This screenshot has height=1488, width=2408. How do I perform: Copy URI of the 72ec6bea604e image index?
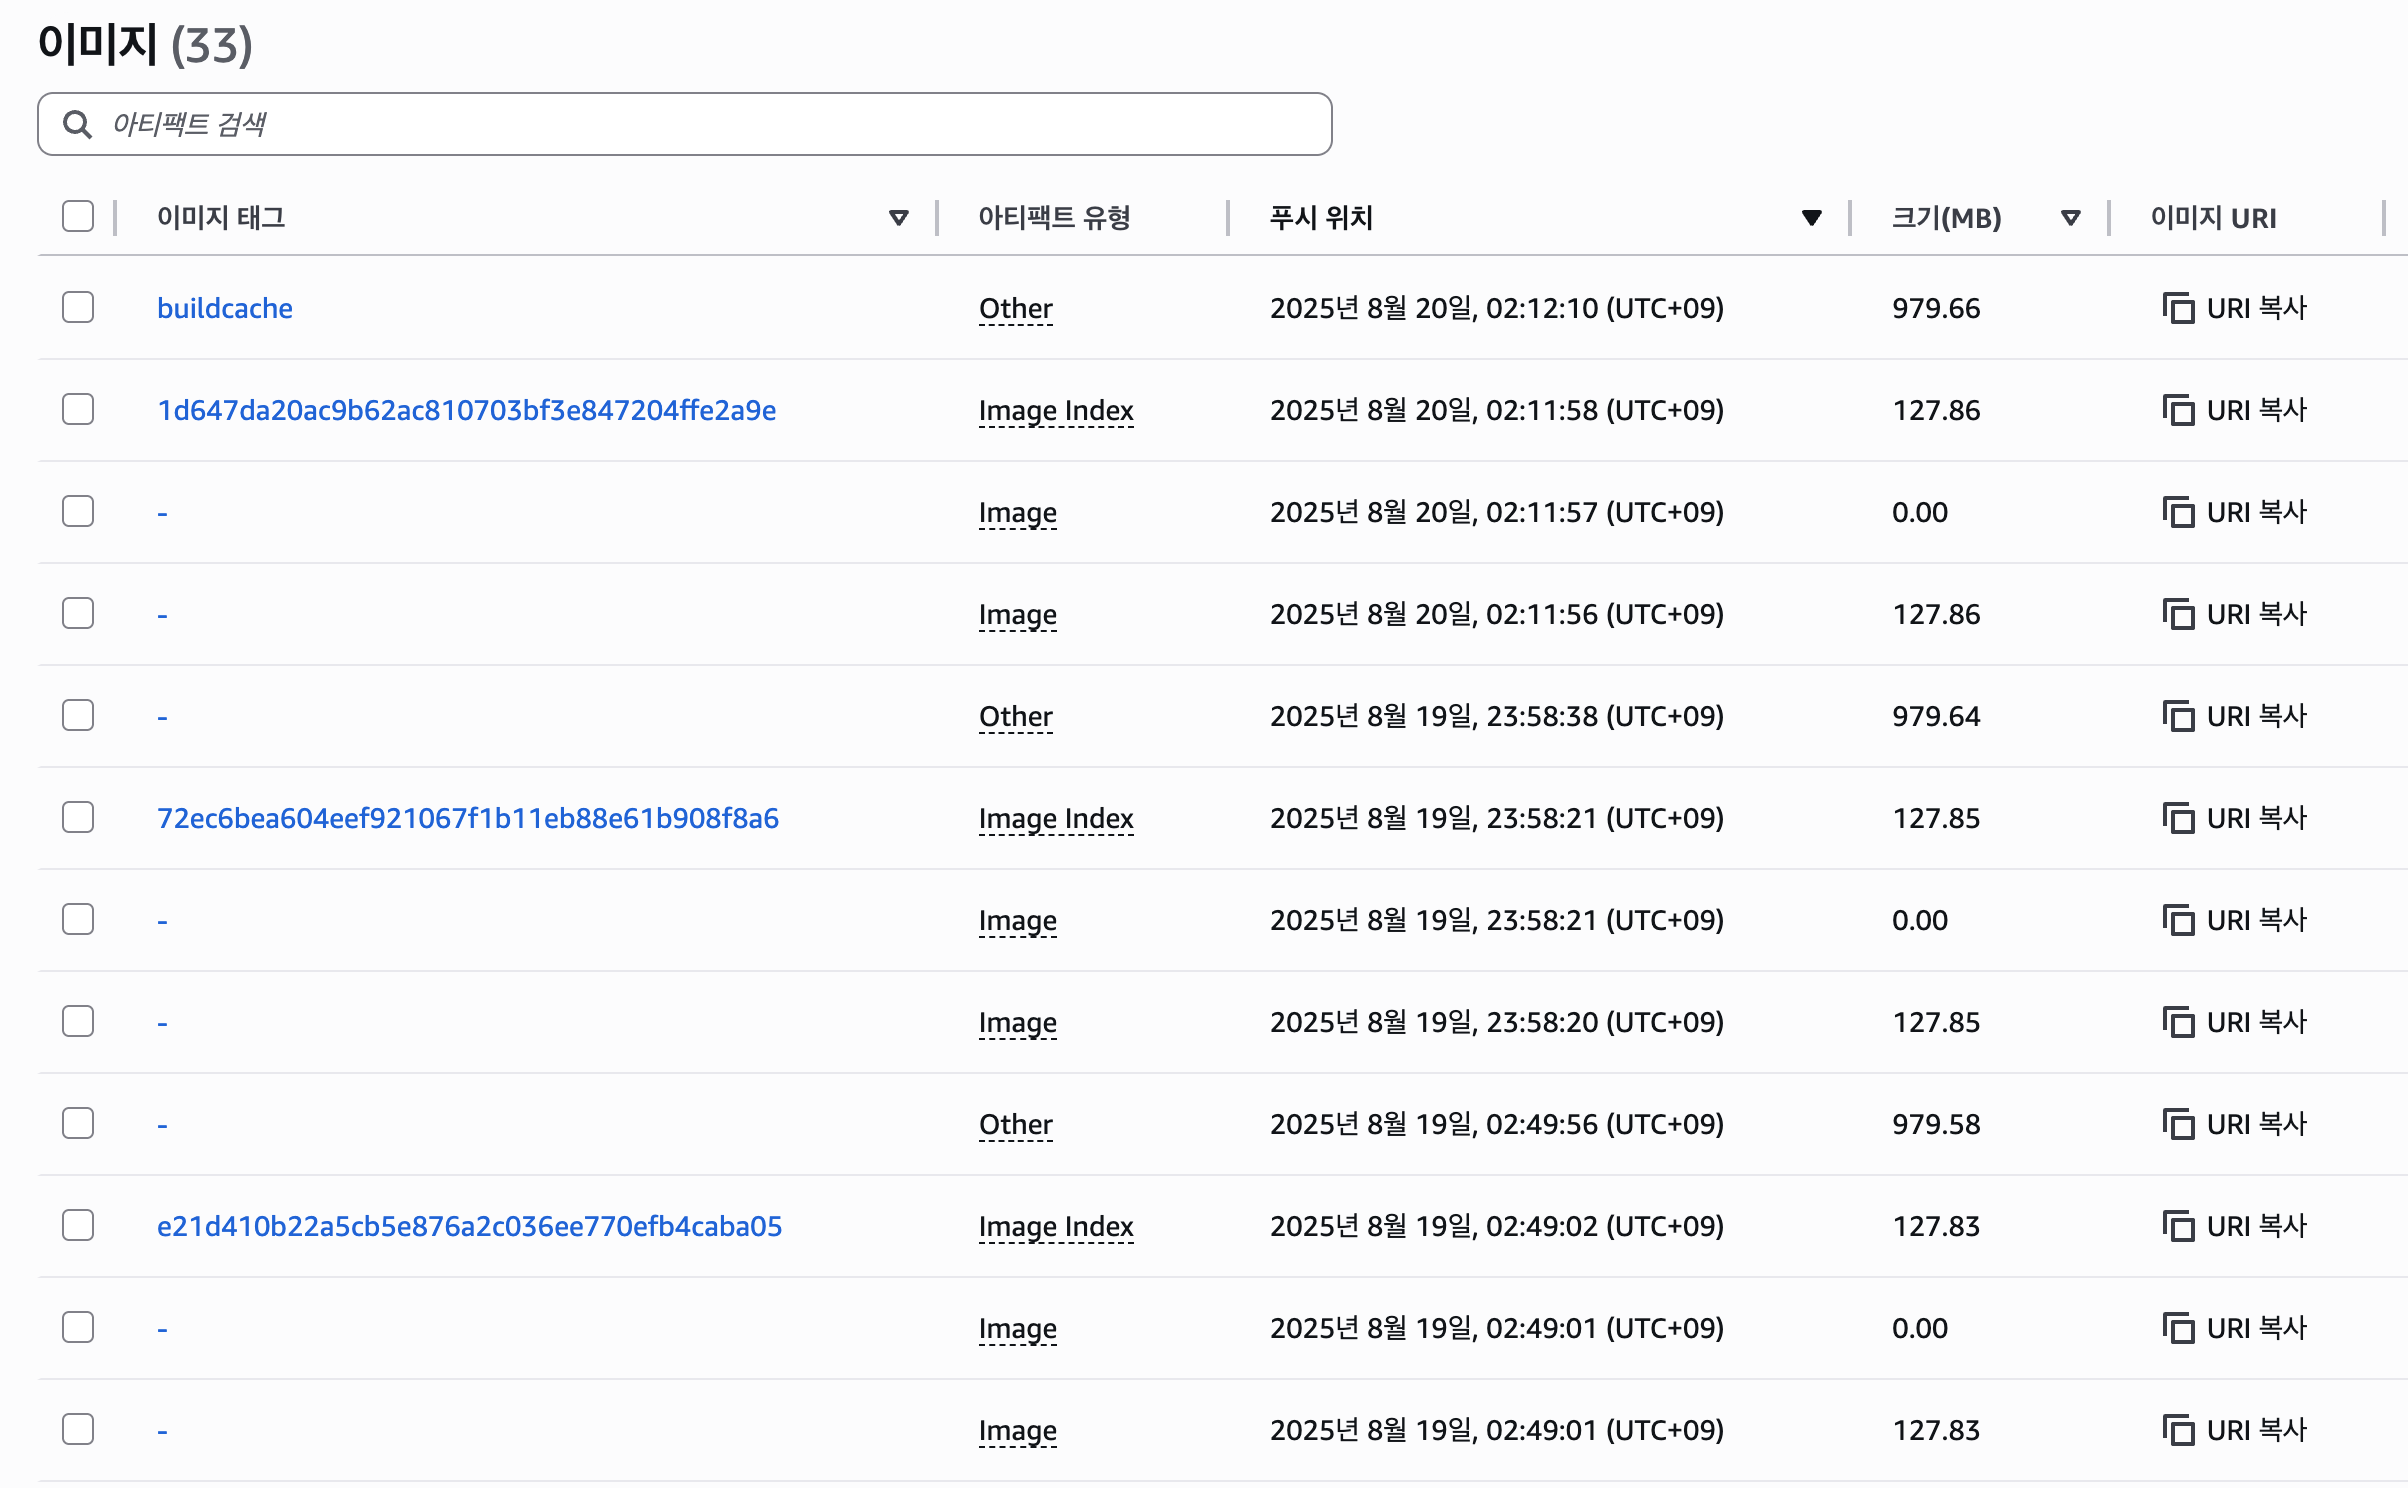tap(2234, 818)
